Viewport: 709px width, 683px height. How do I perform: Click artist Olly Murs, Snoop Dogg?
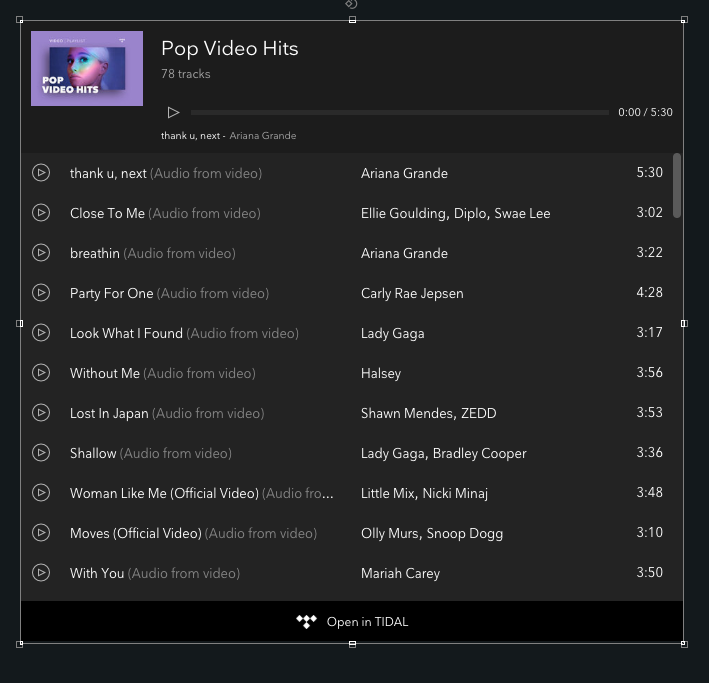[x=432, y=533]
